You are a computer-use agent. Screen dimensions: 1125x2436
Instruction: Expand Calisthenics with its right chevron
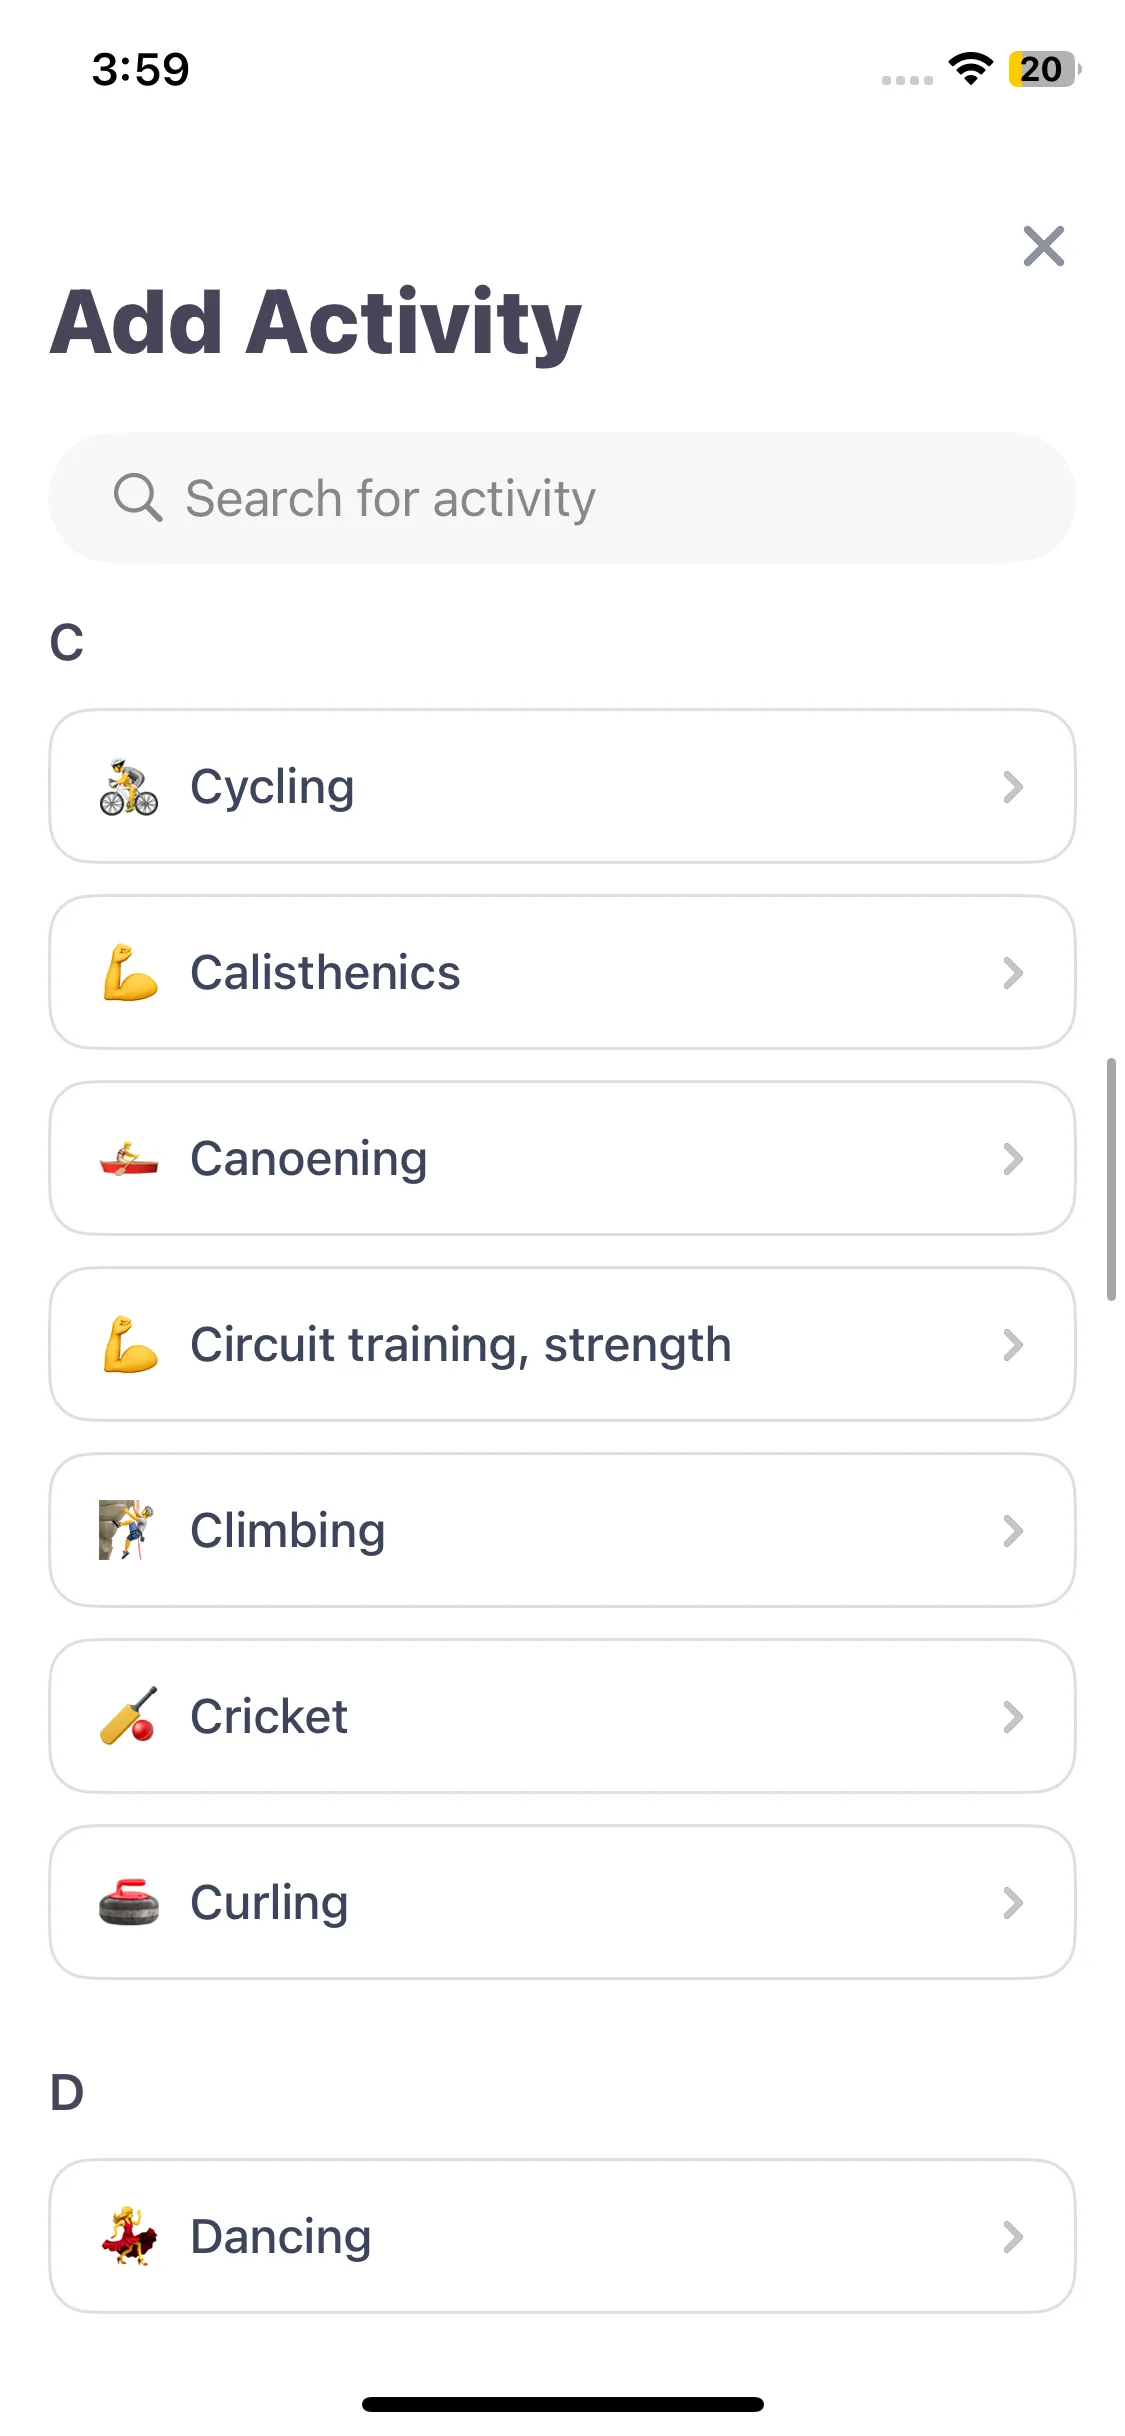[x=1013, y=973]
